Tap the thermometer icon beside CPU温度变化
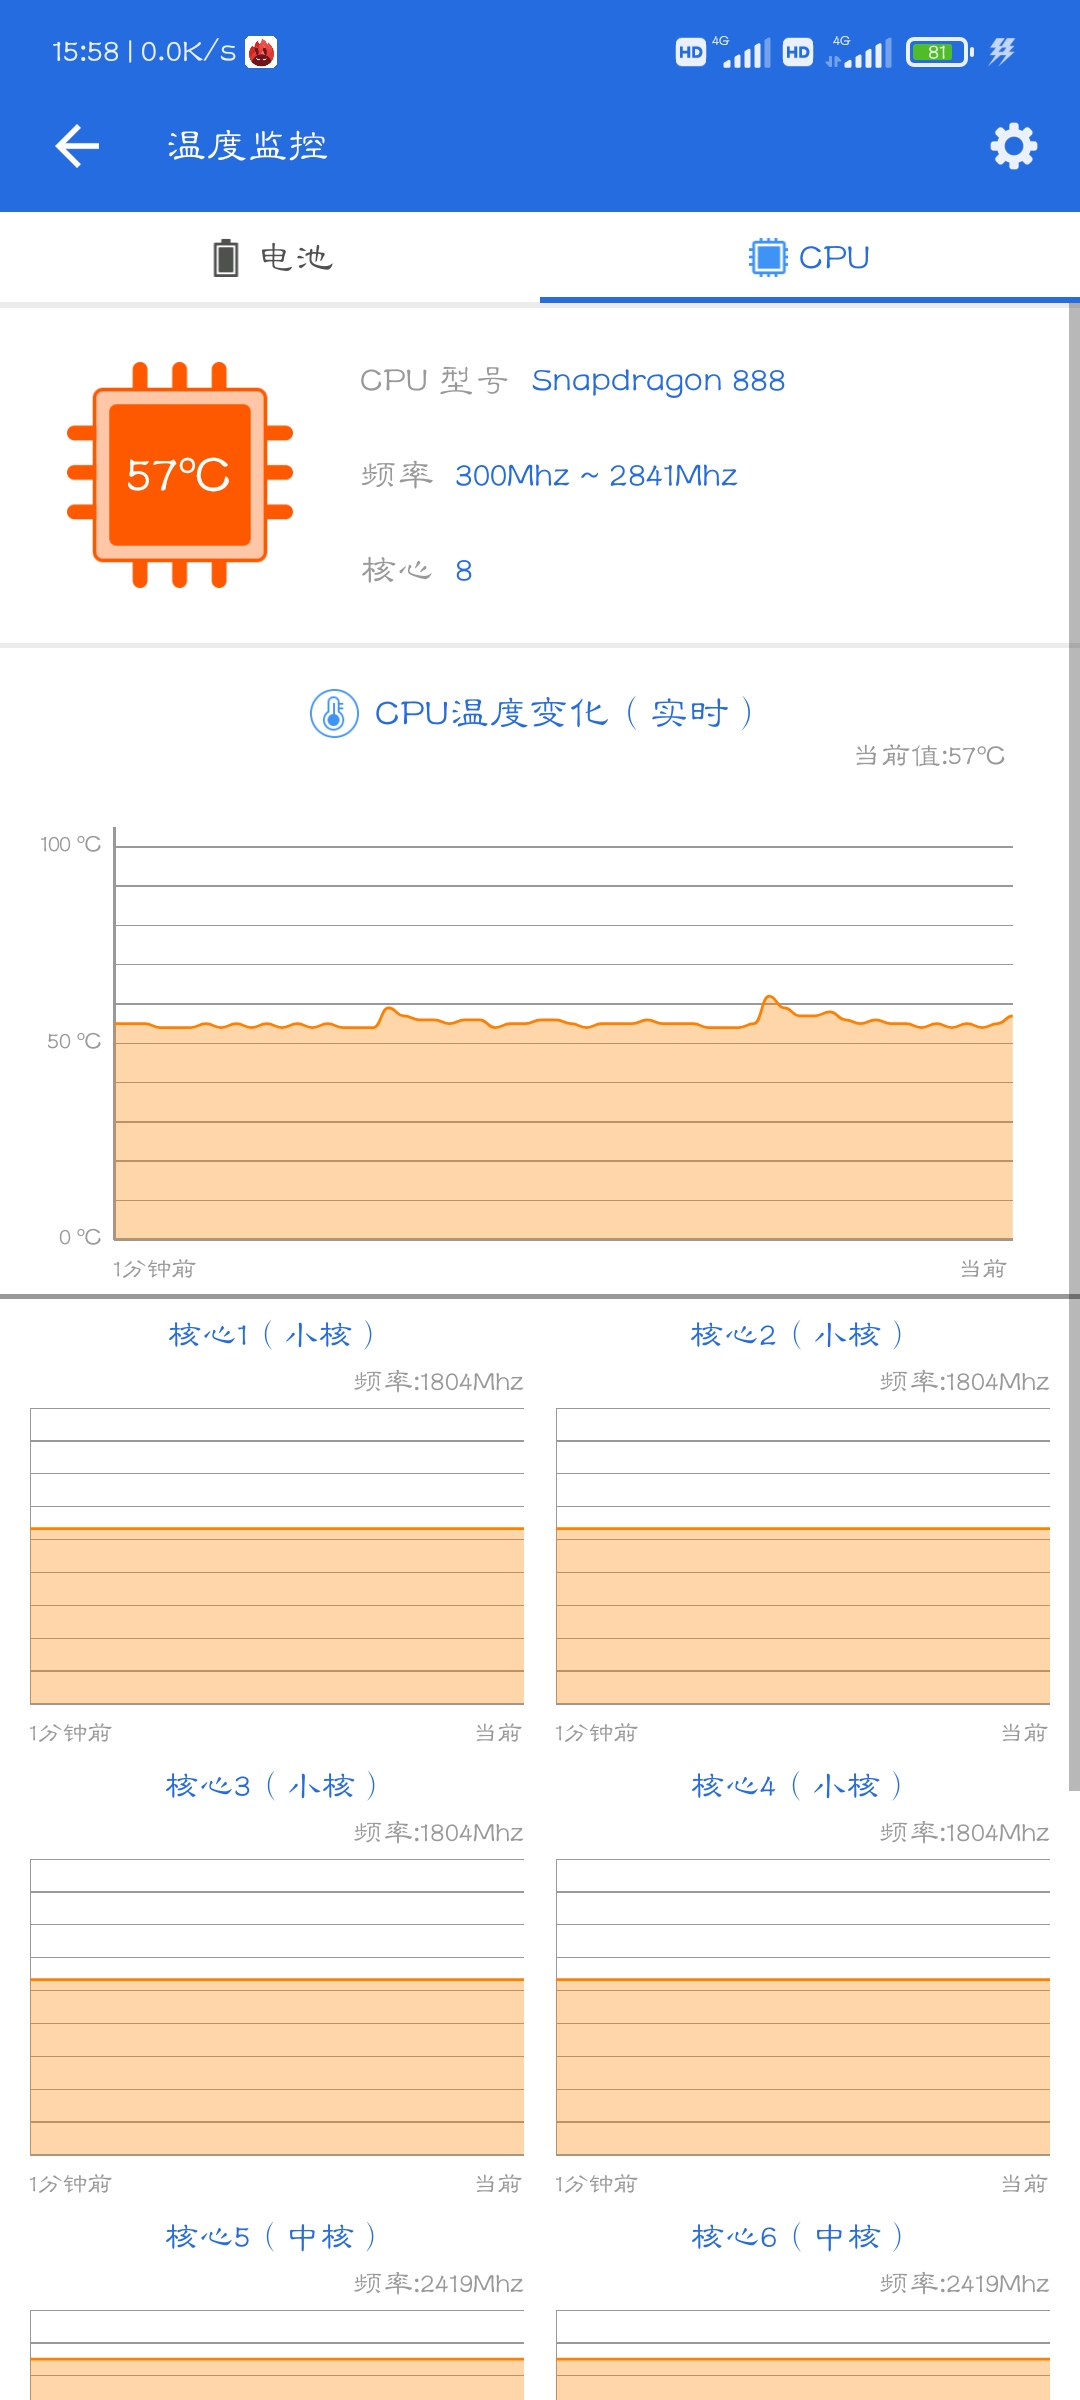This screenshot has width=1080, height=2400. [334, 713]
